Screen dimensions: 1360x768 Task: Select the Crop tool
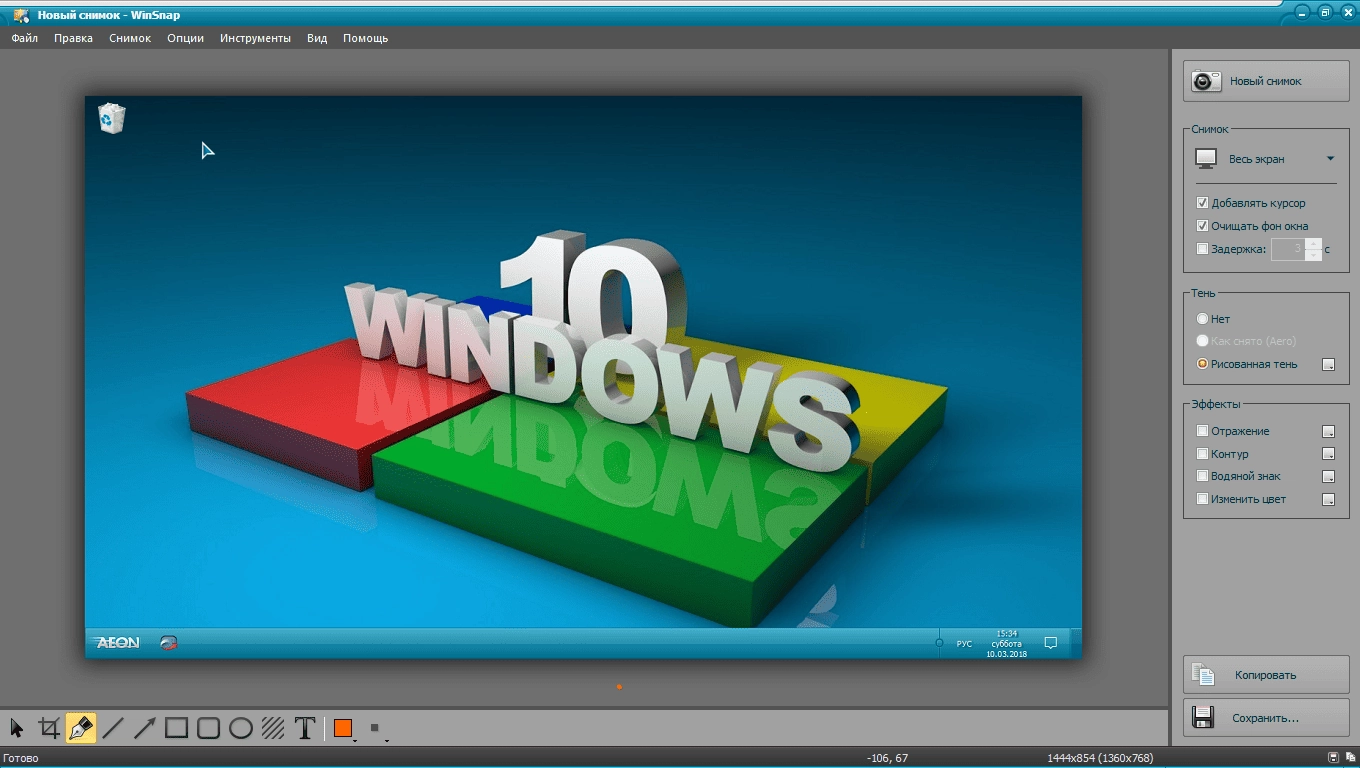[49, 728]
